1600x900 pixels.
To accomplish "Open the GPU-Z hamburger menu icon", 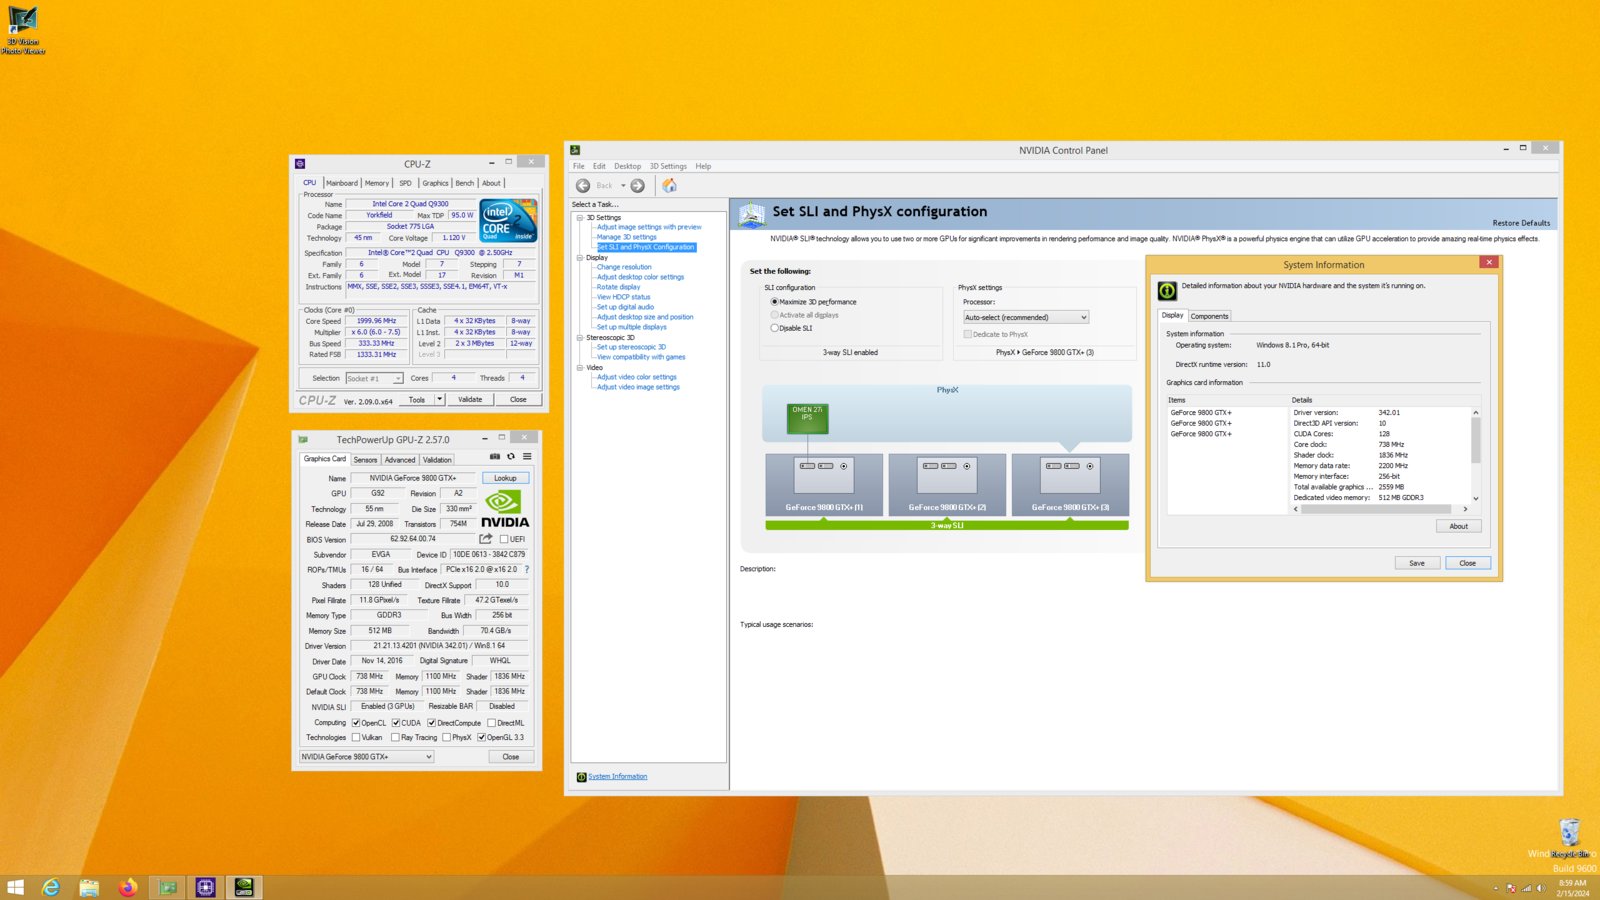I will [527, 456].
